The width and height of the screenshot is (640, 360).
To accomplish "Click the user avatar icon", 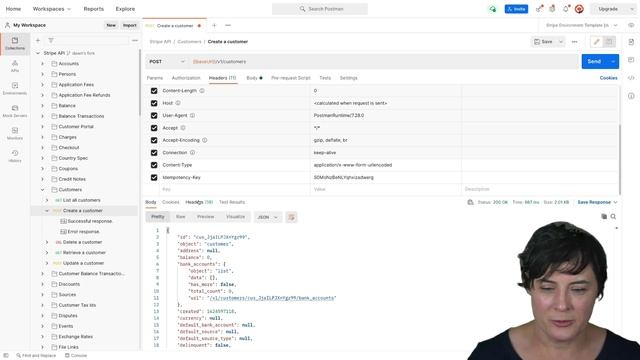I will tap(579, 9).
